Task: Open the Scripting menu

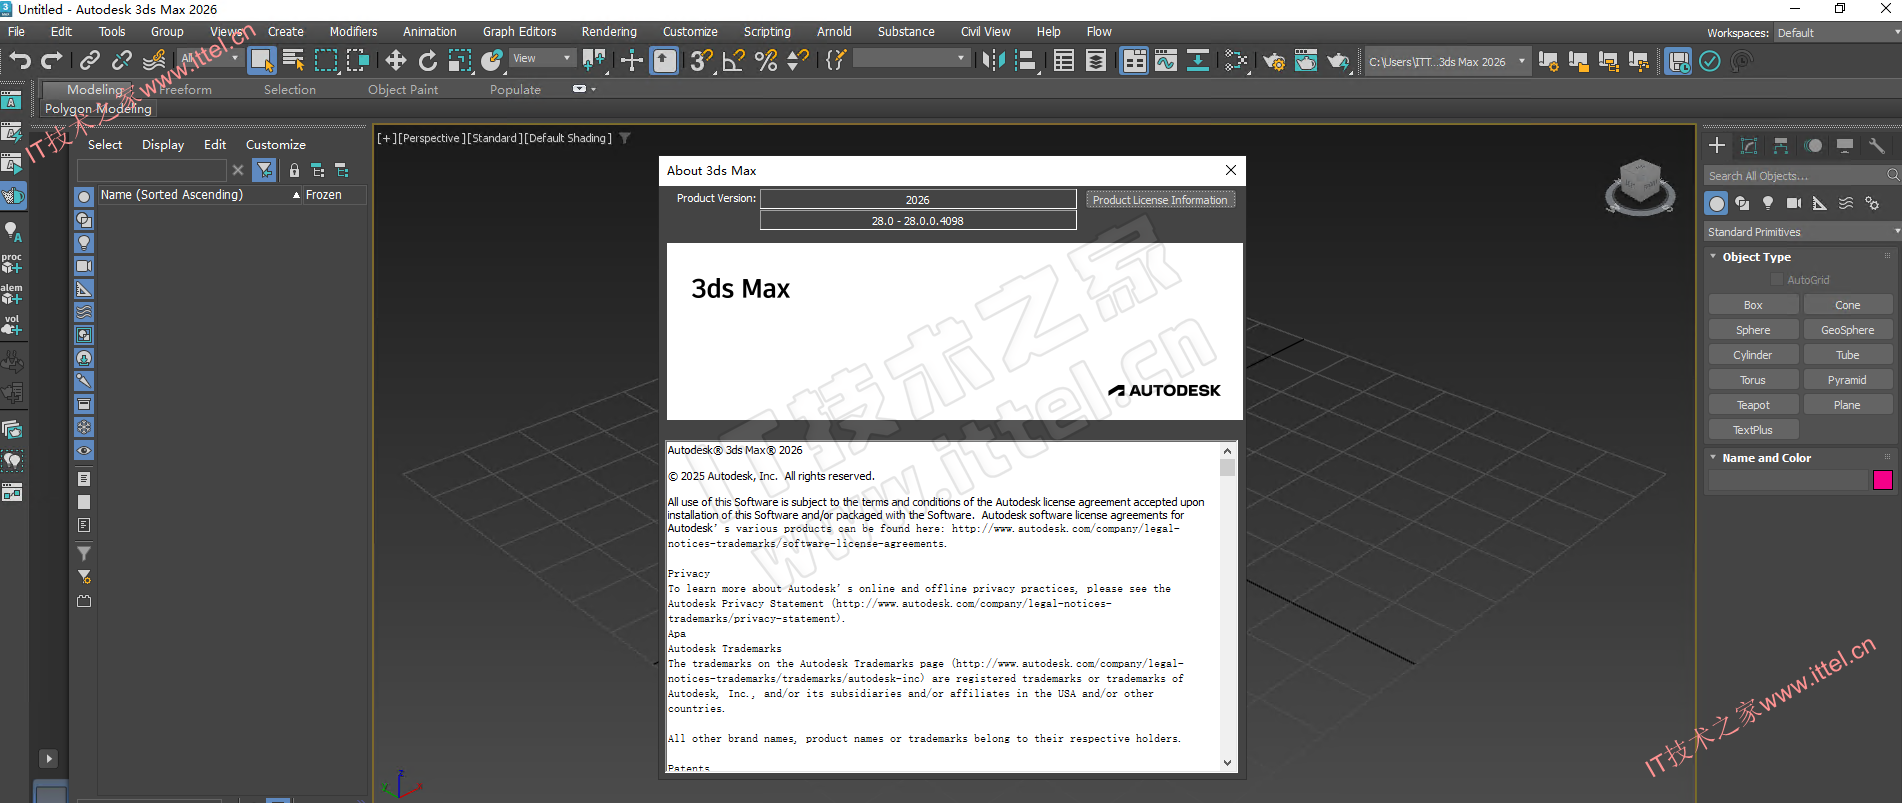Action: point(767,32)
